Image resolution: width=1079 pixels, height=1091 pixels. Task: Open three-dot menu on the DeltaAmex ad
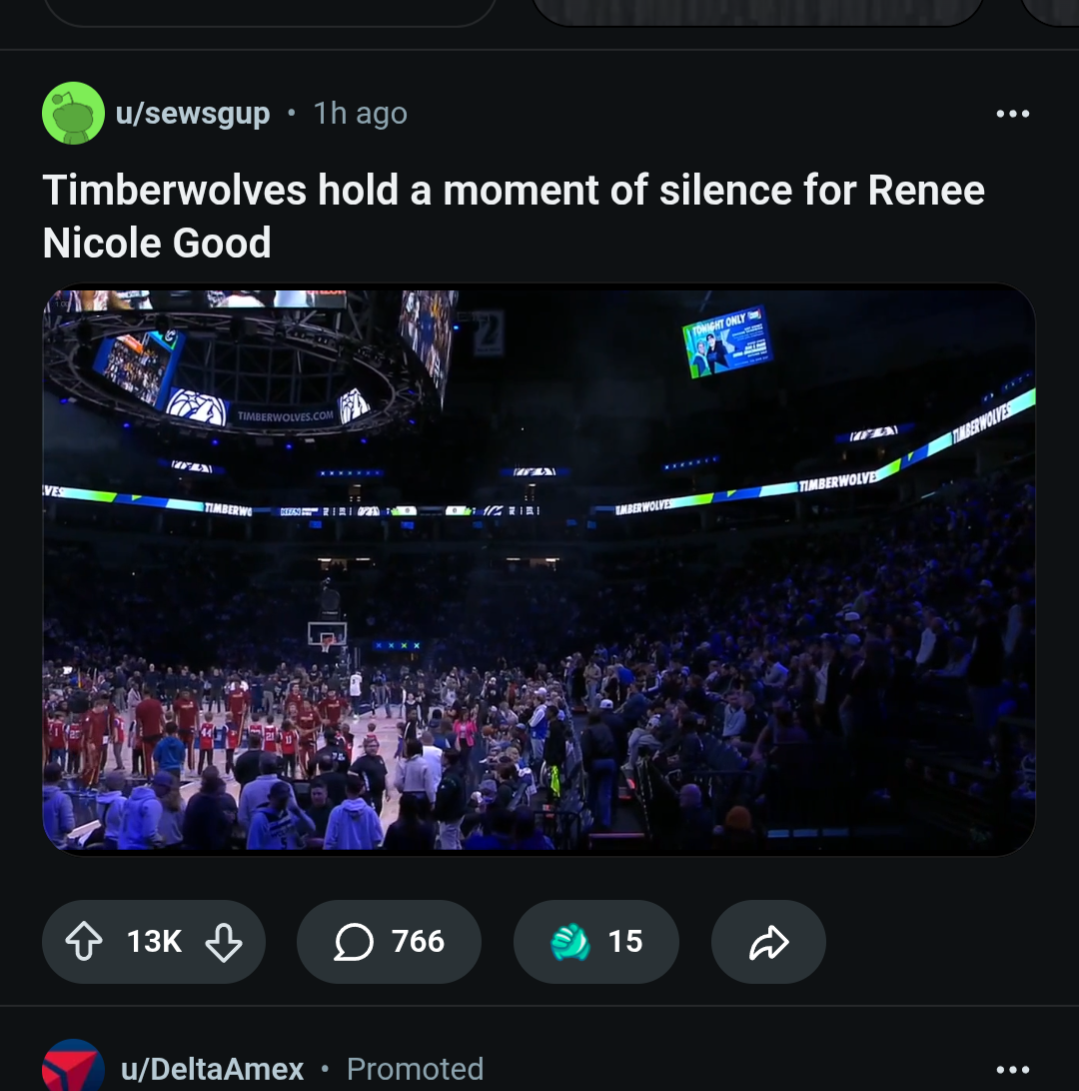click(1012, 1069)
